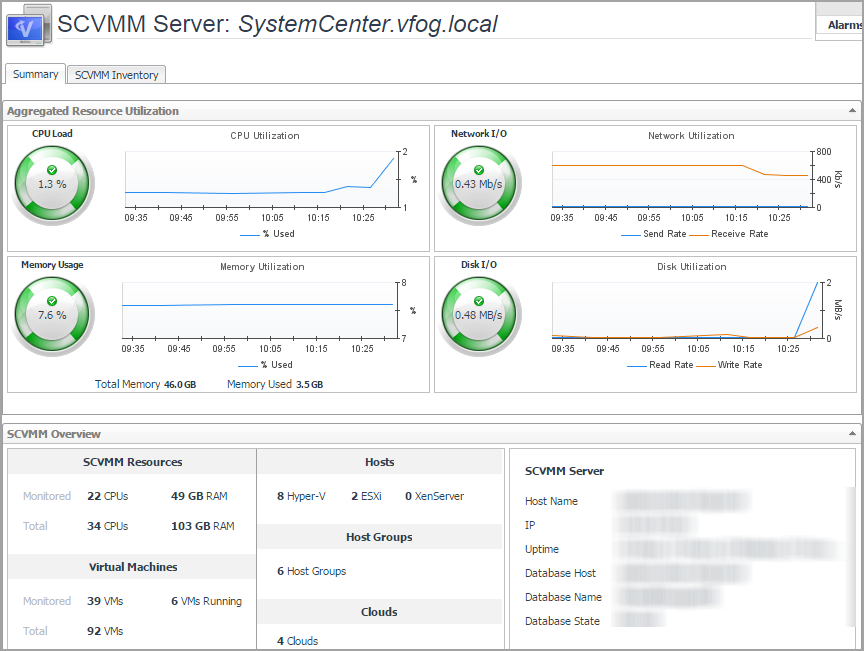Image resolution: width=864 pixels, height=651 pixels.
Task: Open the 2 ESXi hosts link
Action: click(x=368, y=496)
